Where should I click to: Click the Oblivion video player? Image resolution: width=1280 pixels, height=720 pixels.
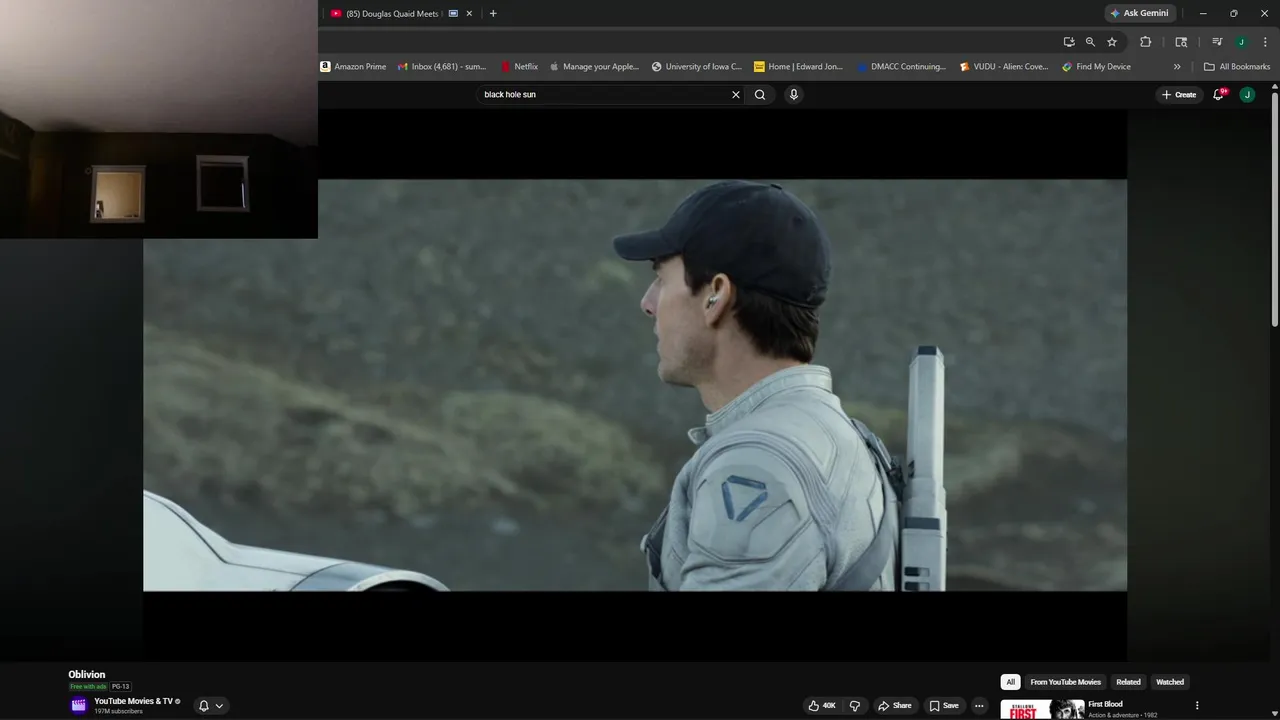(x=635, y=385)
